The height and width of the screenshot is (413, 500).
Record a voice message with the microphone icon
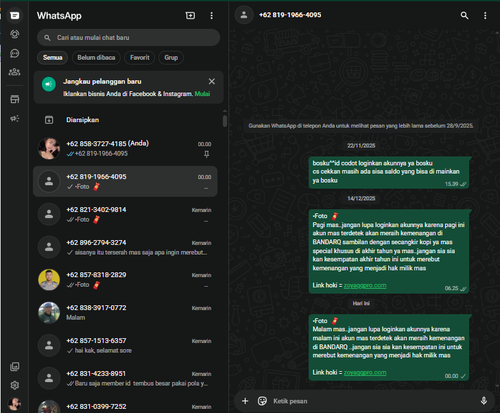484,401
